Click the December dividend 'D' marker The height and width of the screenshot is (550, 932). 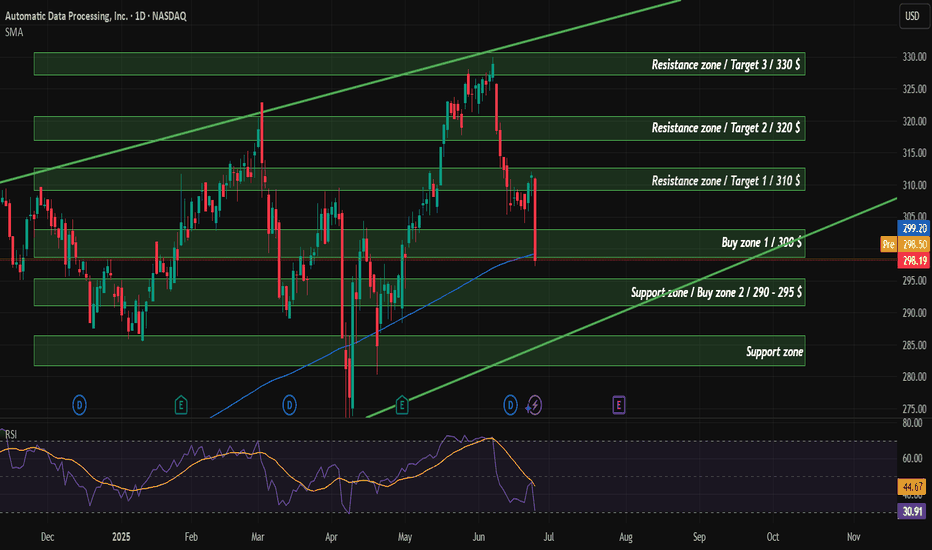(79, 406)
